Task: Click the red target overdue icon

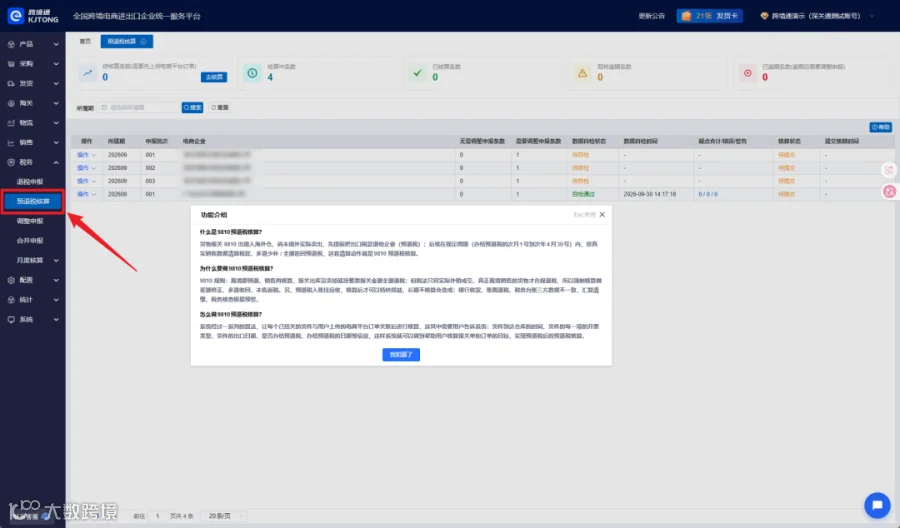Action: (747, 73)
